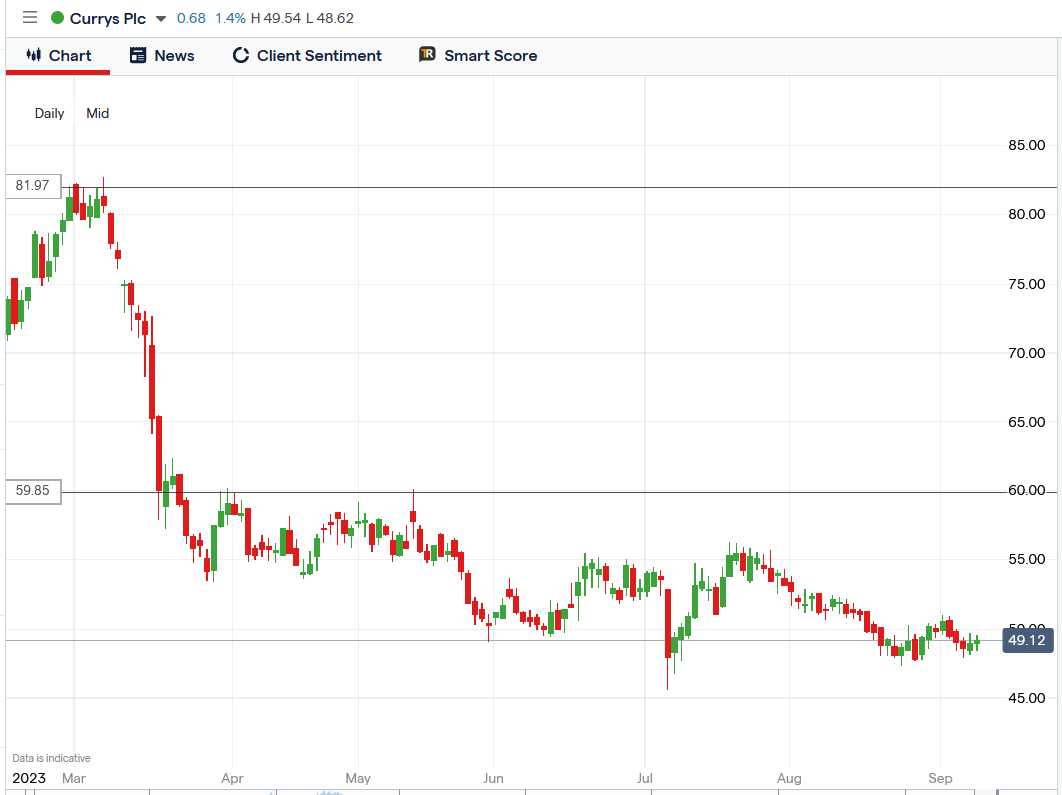Change the Daily timeframe setting
The image size is (1062, 795).
point(49,113)
